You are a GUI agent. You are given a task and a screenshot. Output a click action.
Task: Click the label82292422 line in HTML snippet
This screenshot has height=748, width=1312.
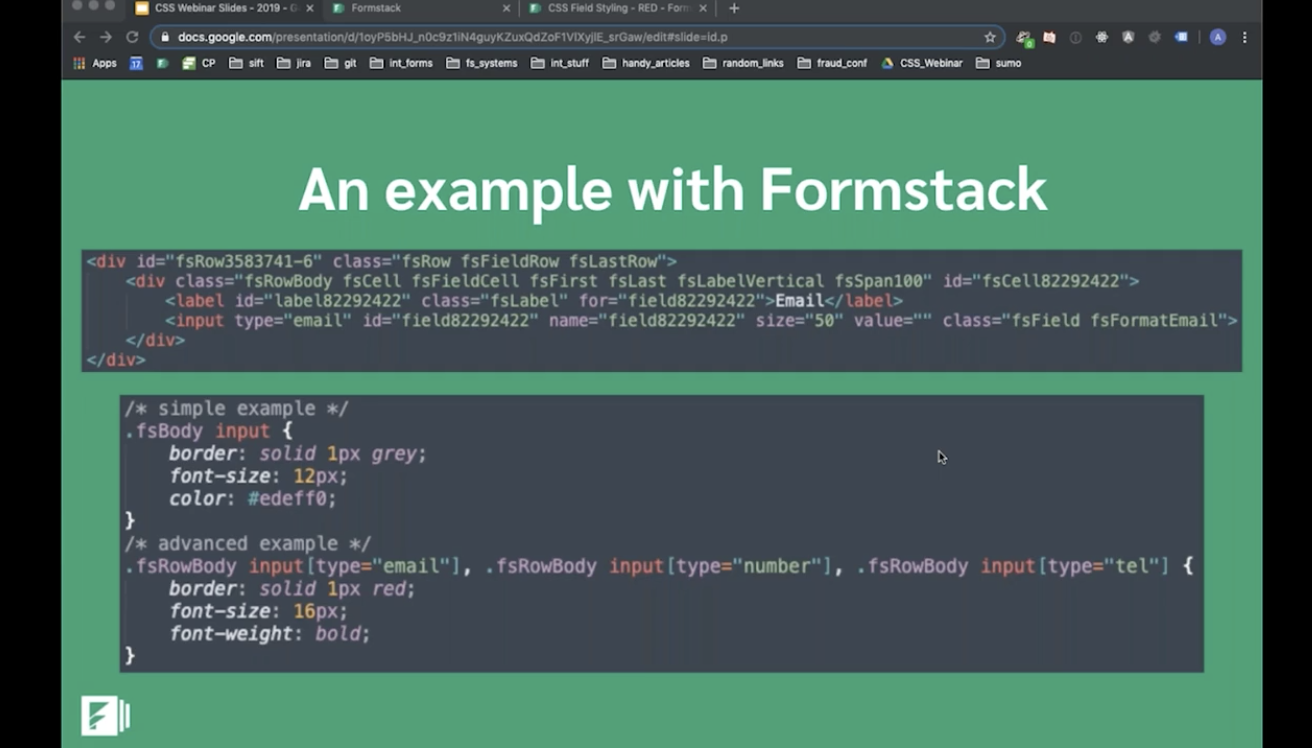534,300
